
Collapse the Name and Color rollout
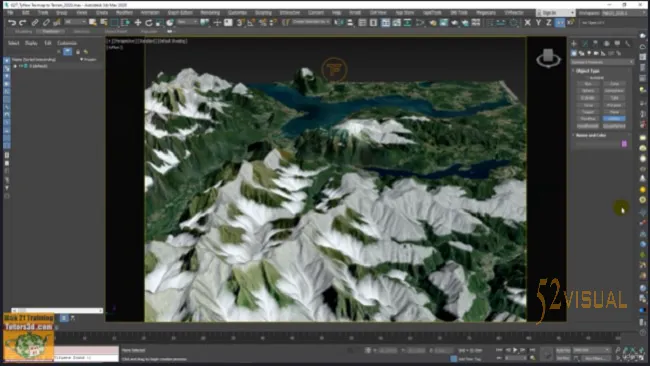click(591, 135)
